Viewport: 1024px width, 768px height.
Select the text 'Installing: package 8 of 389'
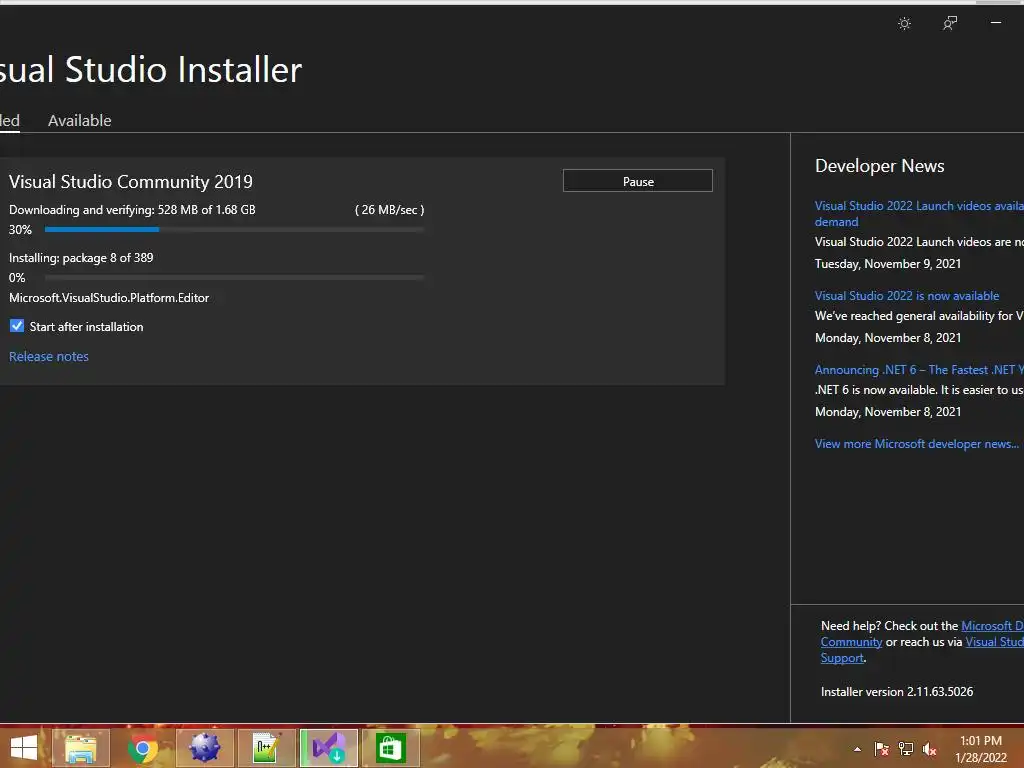[81, 258]
